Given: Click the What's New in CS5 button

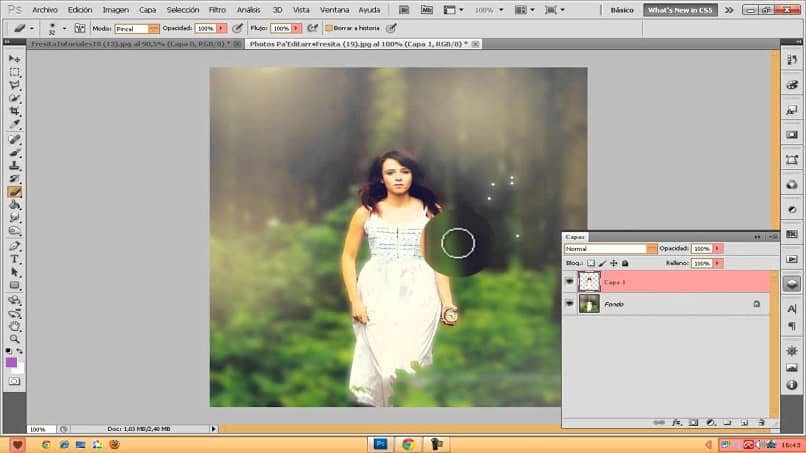Looking at the screenshot, I should (681, 10).
